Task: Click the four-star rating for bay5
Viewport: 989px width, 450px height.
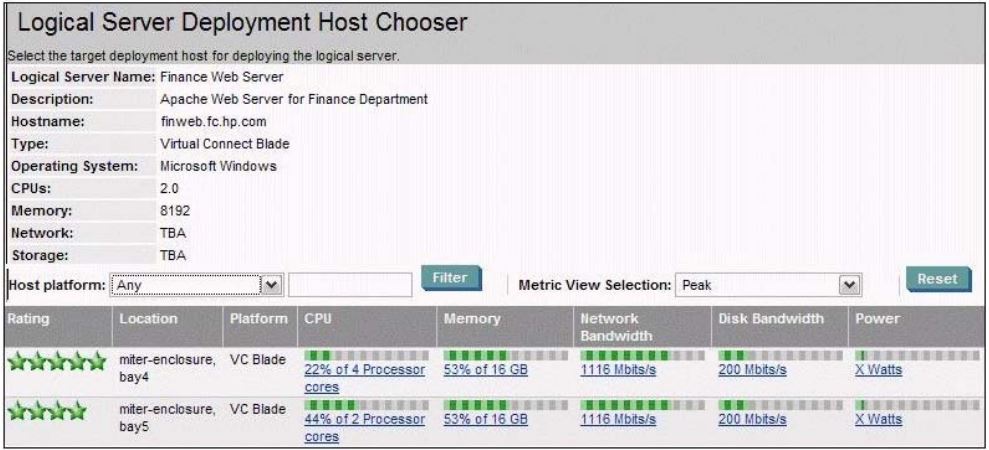Action: (x=47, y=411)
